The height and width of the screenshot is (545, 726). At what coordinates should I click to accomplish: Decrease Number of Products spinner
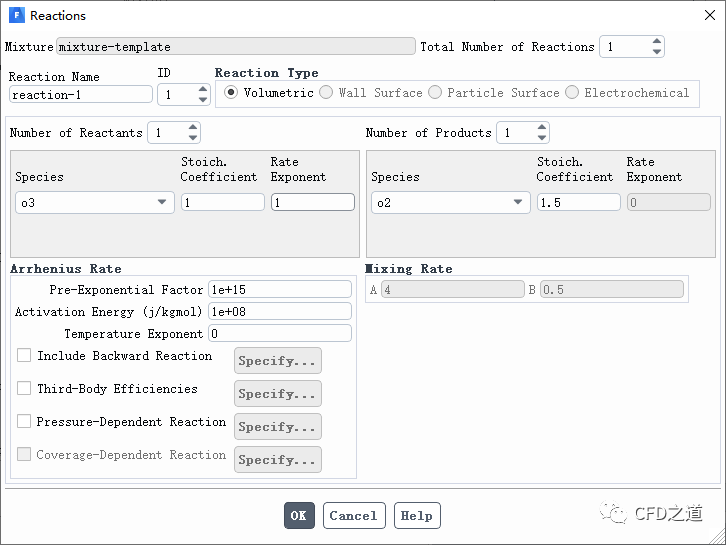(542, 138)
